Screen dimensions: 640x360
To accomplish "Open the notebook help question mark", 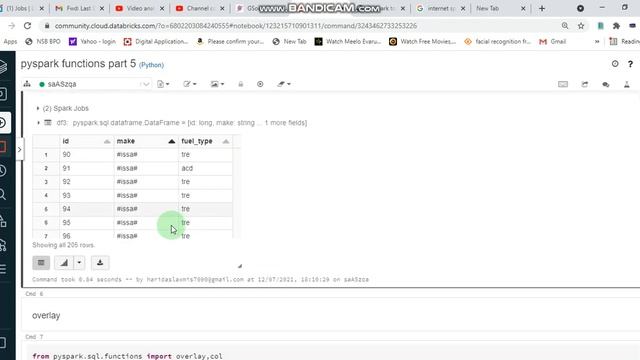I will pos(630,64).
